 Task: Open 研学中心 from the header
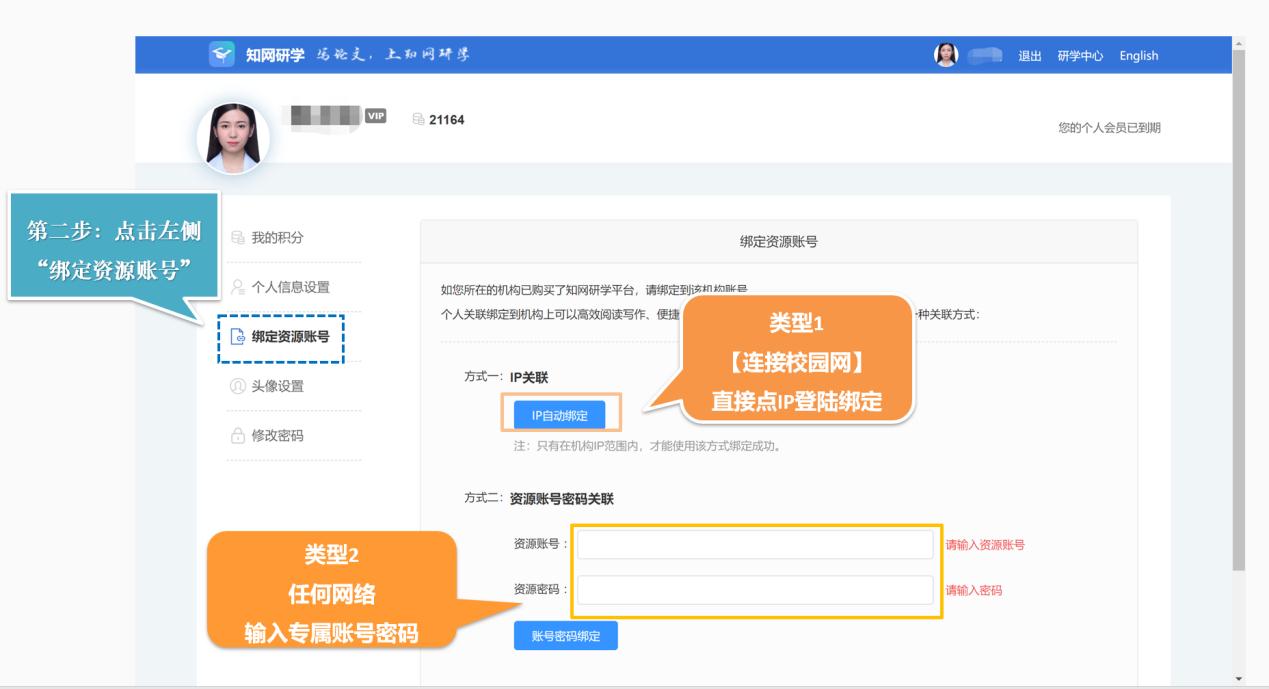click(1081, 56)
